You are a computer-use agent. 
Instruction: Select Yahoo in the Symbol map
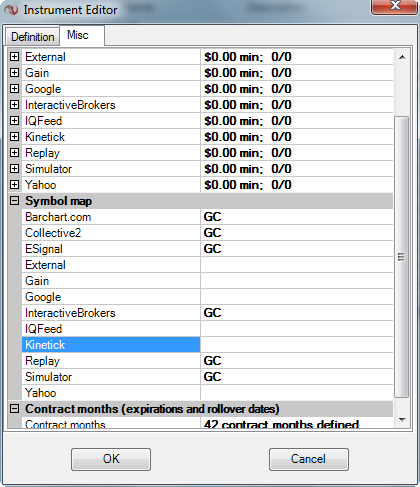pyautogui.click(x=111, y=393)
